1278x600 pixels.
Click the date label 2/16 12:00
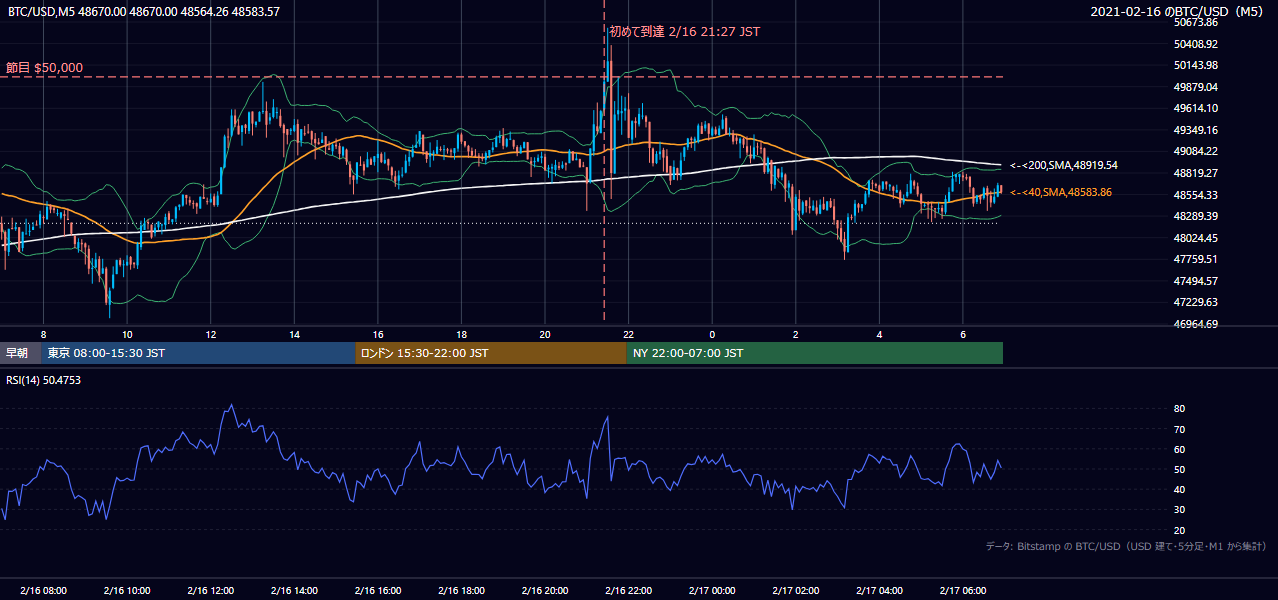pyautogui.click(x=210, y=591)
